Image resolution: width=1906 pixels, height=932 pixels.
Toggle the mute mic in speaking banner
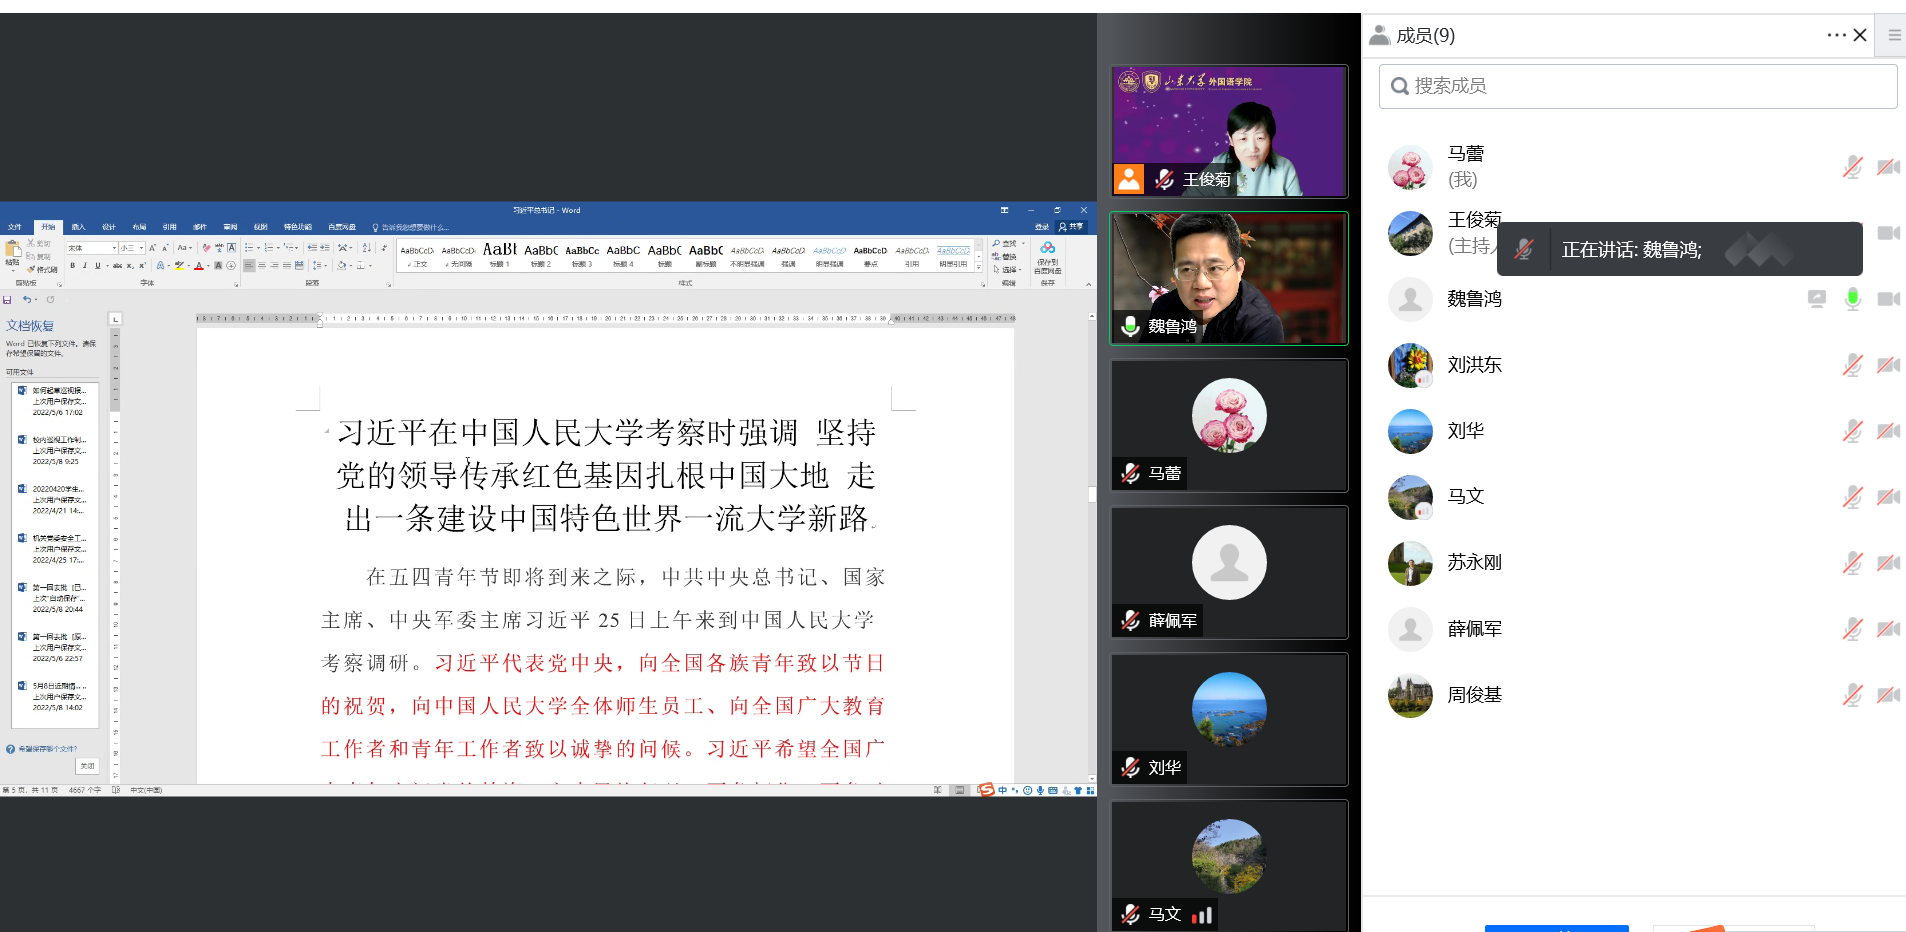pos(1523,250)
